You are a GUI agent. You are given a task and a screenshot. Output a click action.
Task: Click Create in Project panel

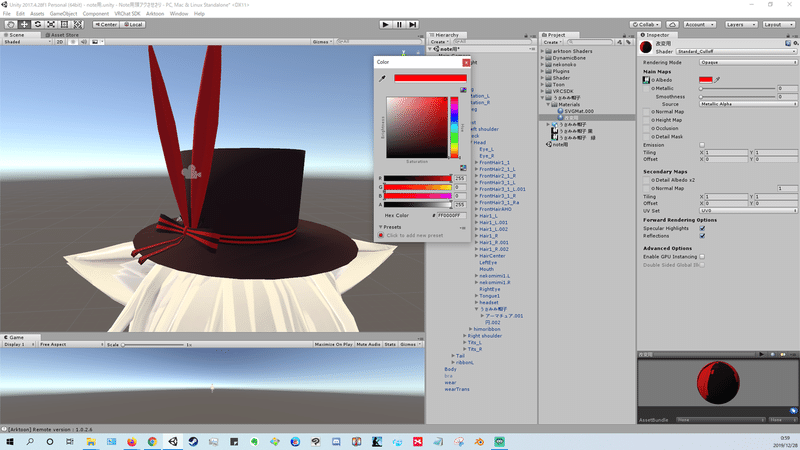click(552, 42)
